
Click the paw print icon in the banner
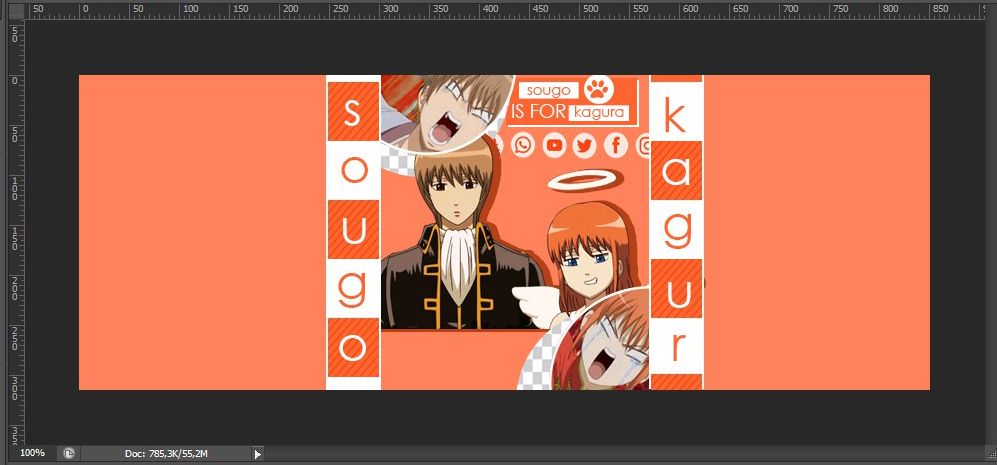click(598, 90)
